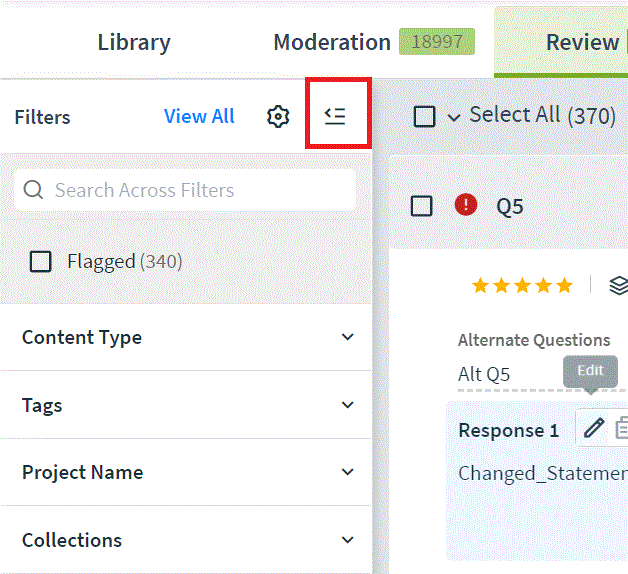Focus the Search Across Filters field
Image resolution: width=628 pixels, height=574 pixels.
[x=185, y=190]
